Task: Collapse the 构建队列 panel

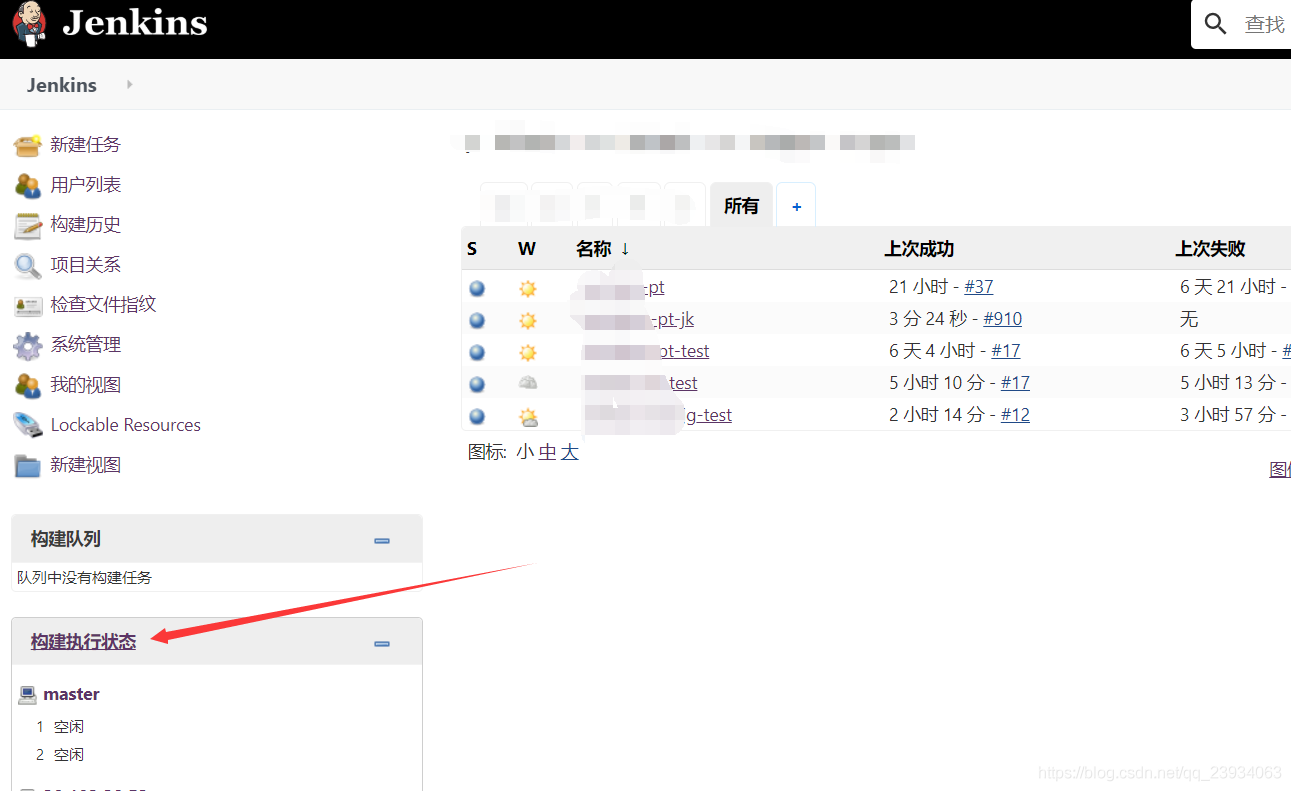Action: pos(382,540)
